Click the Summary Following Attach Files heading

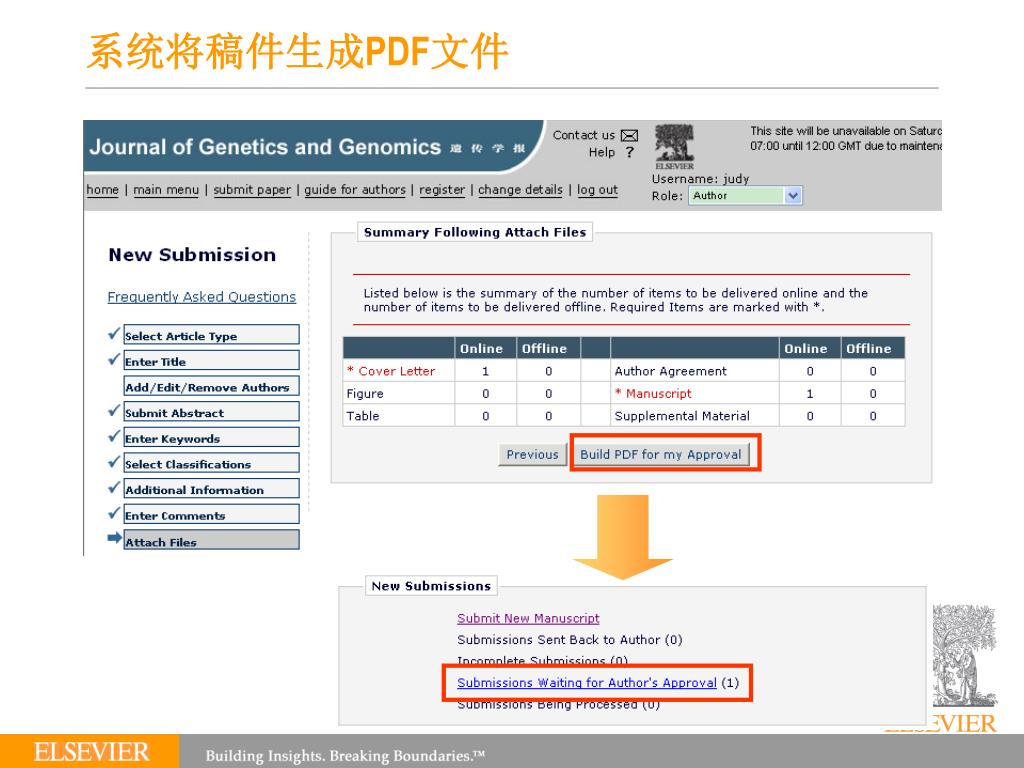[x=475, y=232]
